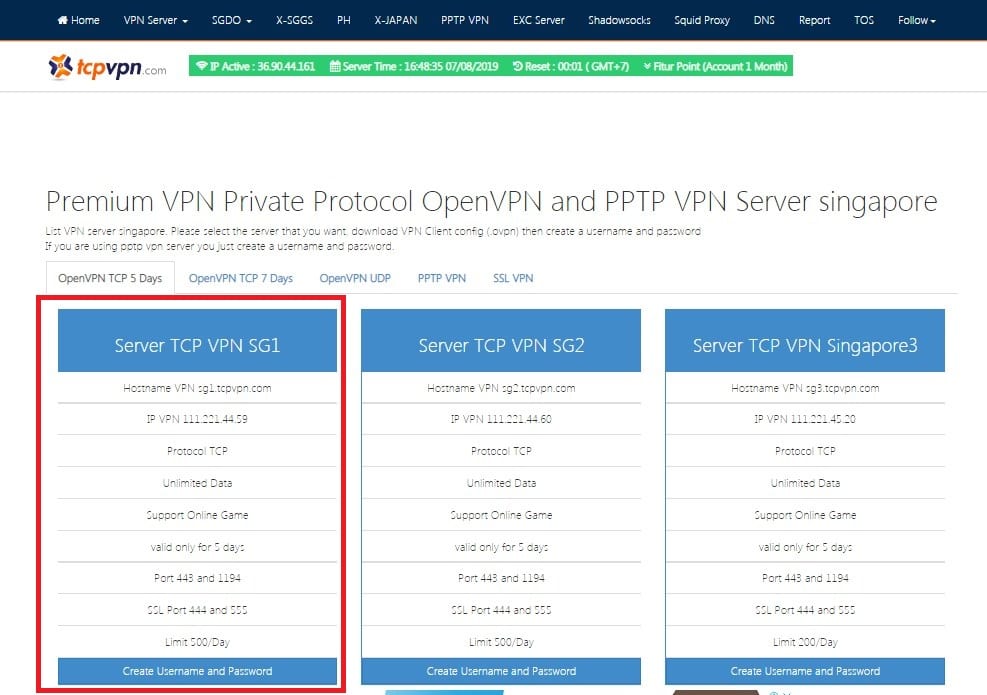Open the Shadowsocks page
987x695 pixels.
[619, 20]
